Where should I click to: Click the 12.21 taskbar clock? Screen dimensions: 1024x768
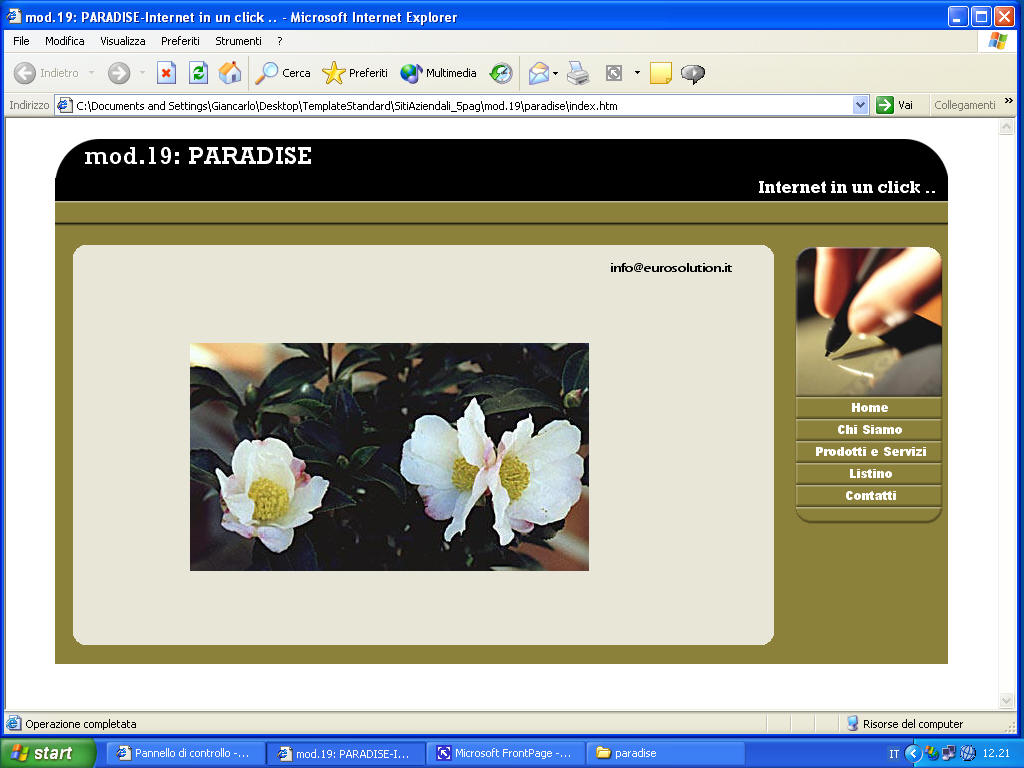click(x=996, y=754)
